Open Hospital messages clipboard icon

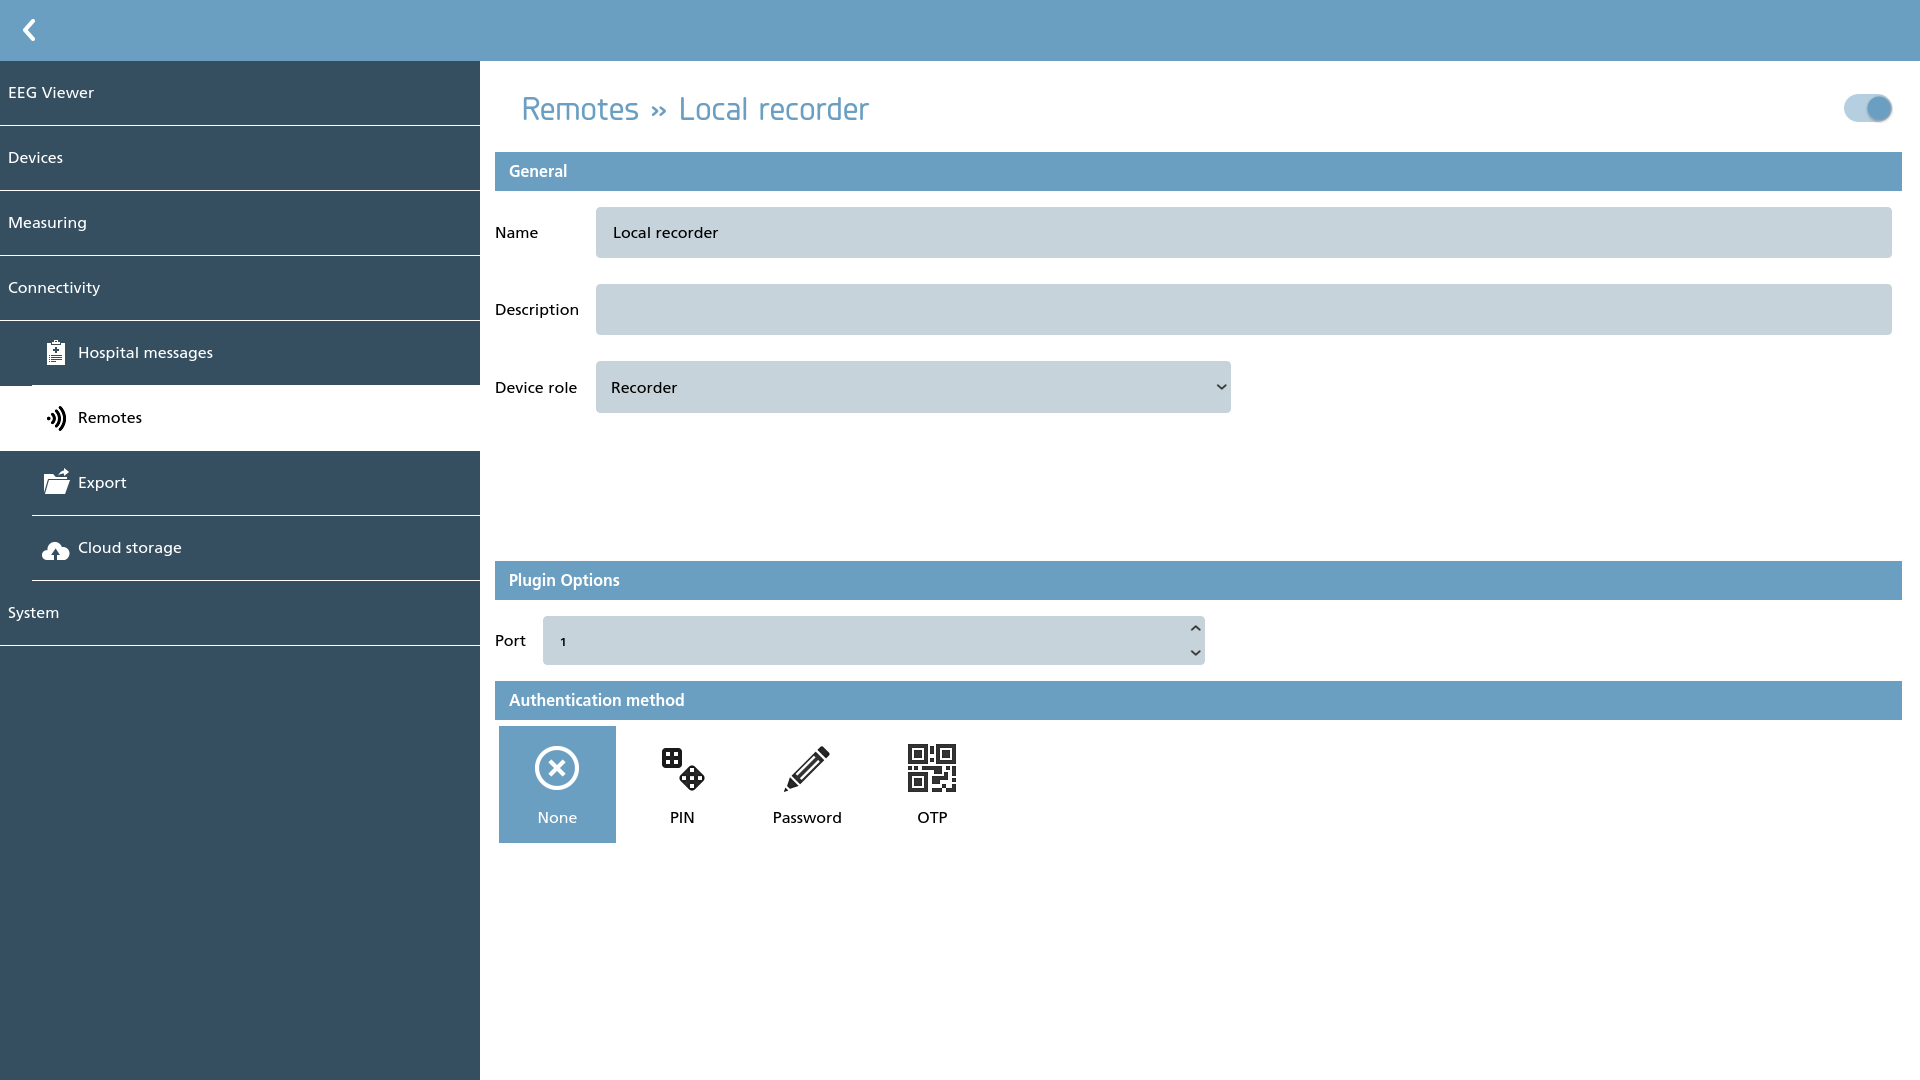click(56, 352)
